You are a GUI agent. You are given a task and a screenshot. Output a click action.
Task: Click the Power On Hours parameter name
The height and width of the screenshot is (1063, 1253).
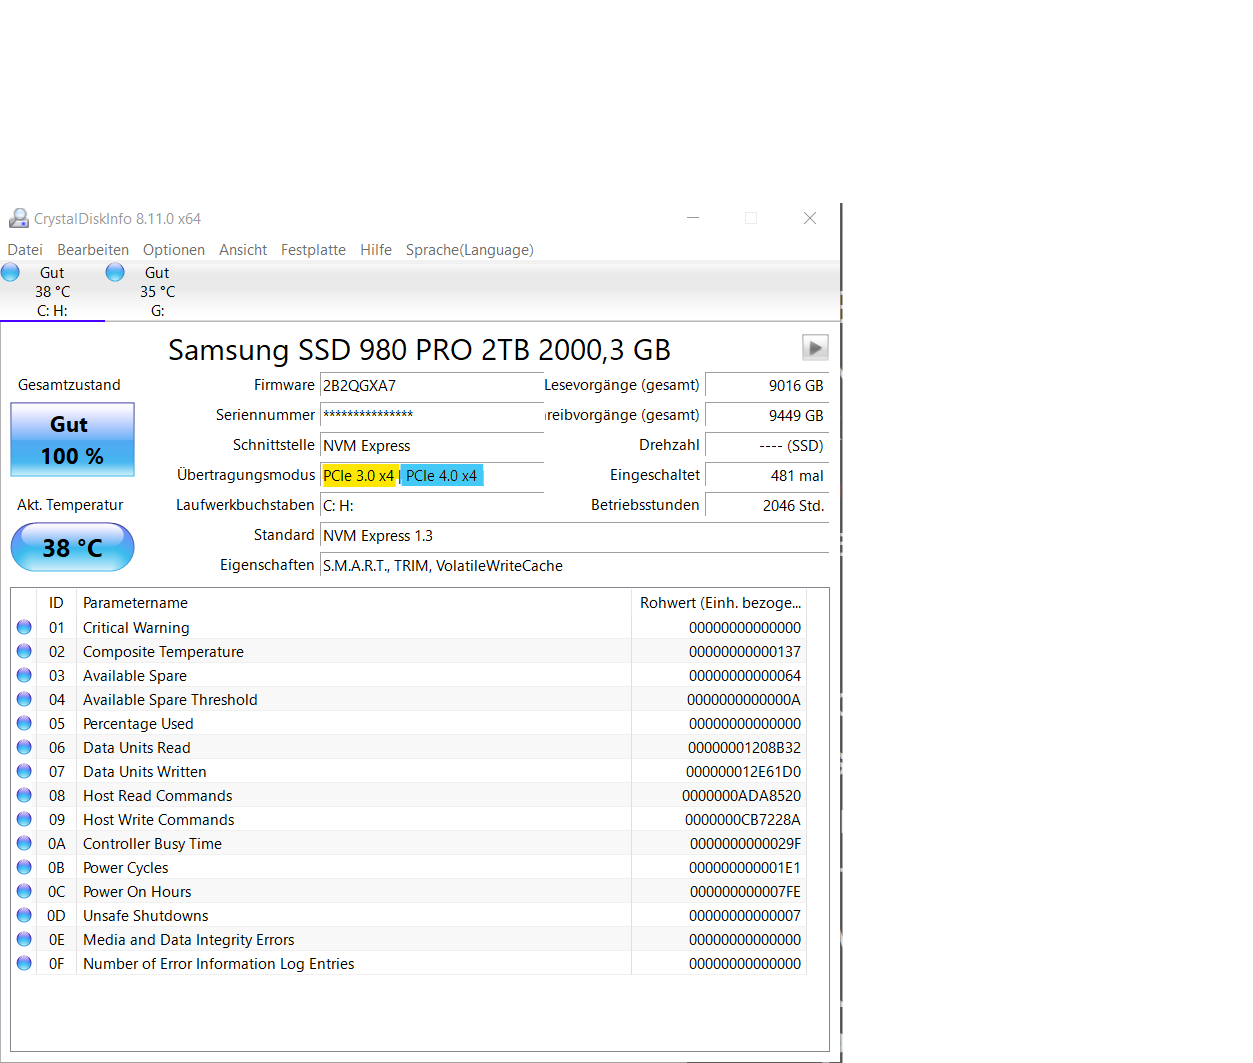click(x=137, y=892)
